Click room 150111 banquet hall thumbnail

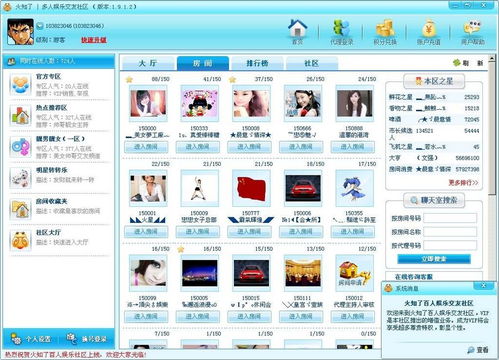point(303,273)
